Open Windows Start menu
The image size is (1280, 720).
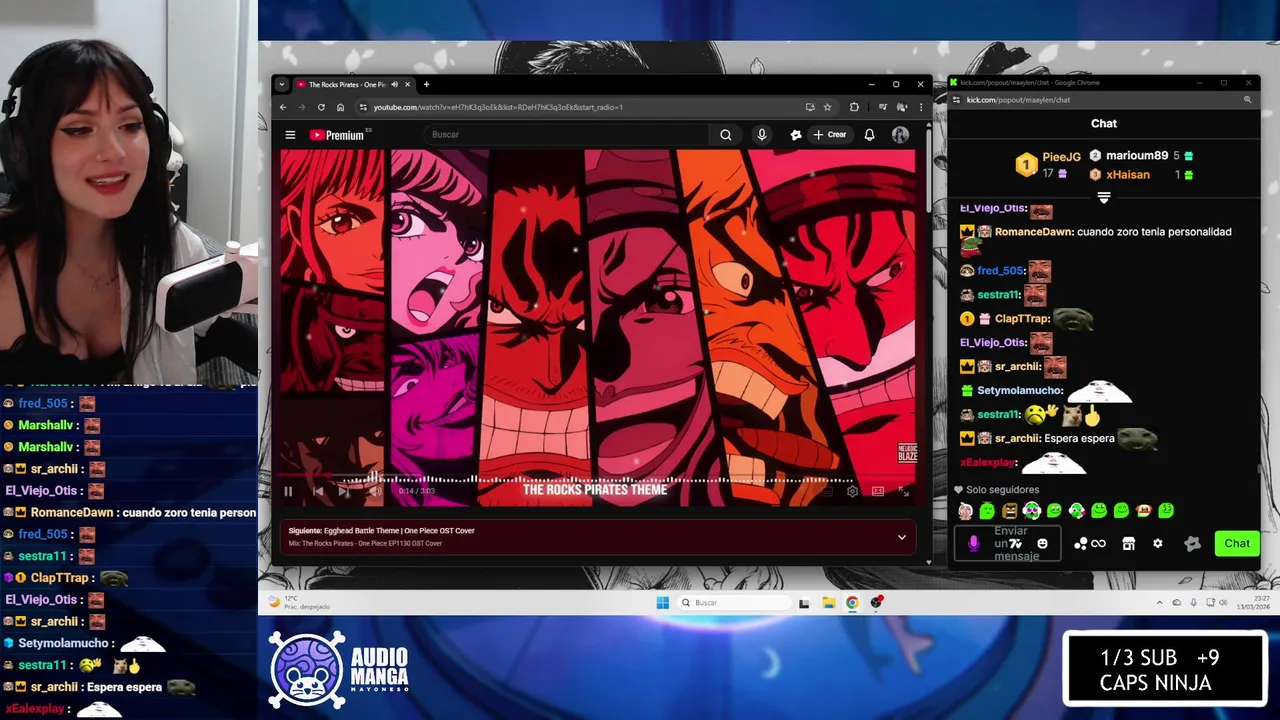tap(662, 603)
